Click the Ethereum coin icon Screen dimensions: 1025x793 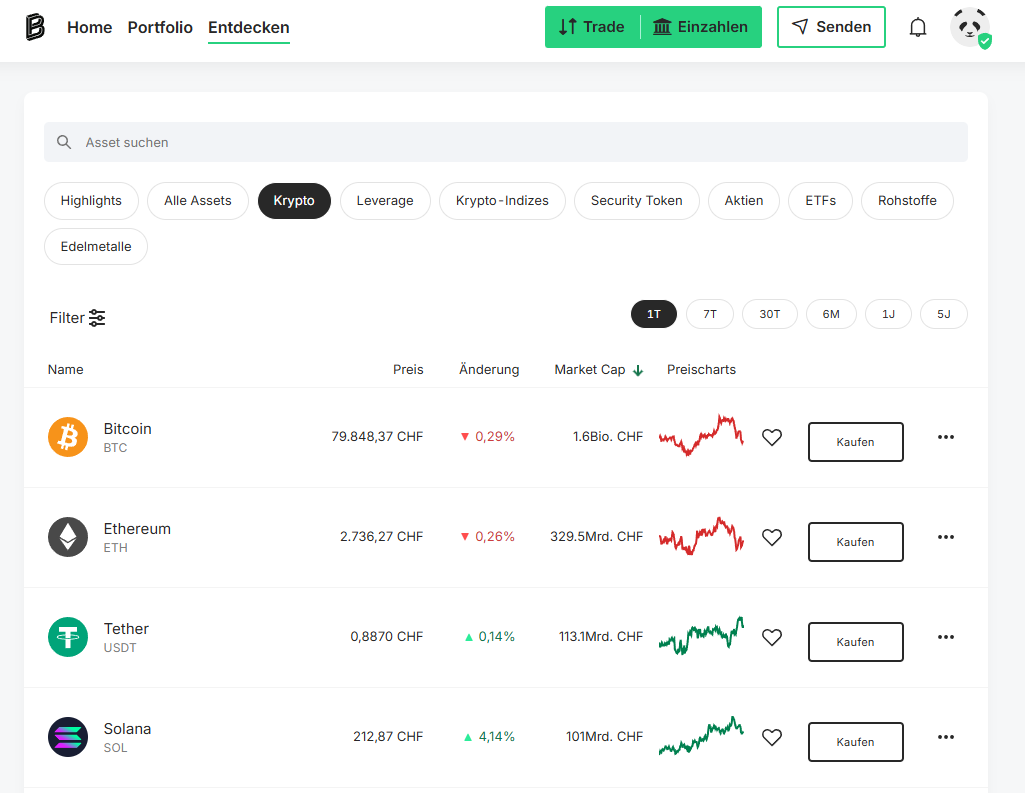pos(68,537)
